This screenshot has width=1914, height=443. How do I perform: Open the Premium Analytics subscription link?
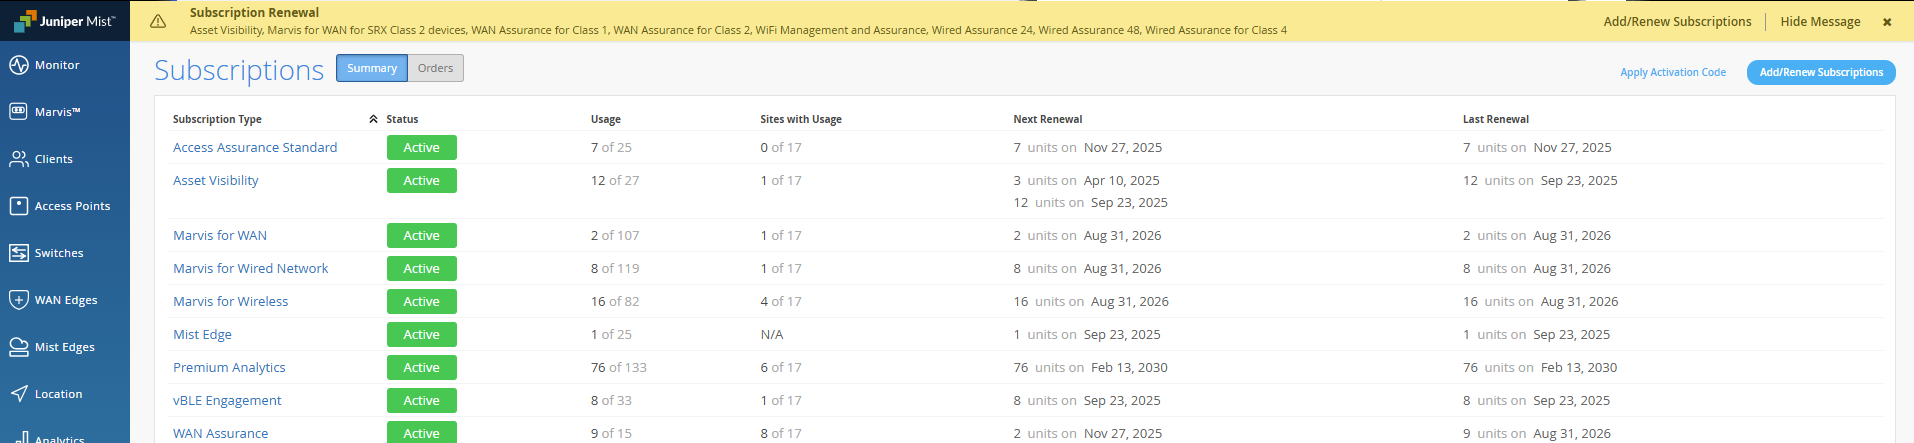tap(229, 367)
